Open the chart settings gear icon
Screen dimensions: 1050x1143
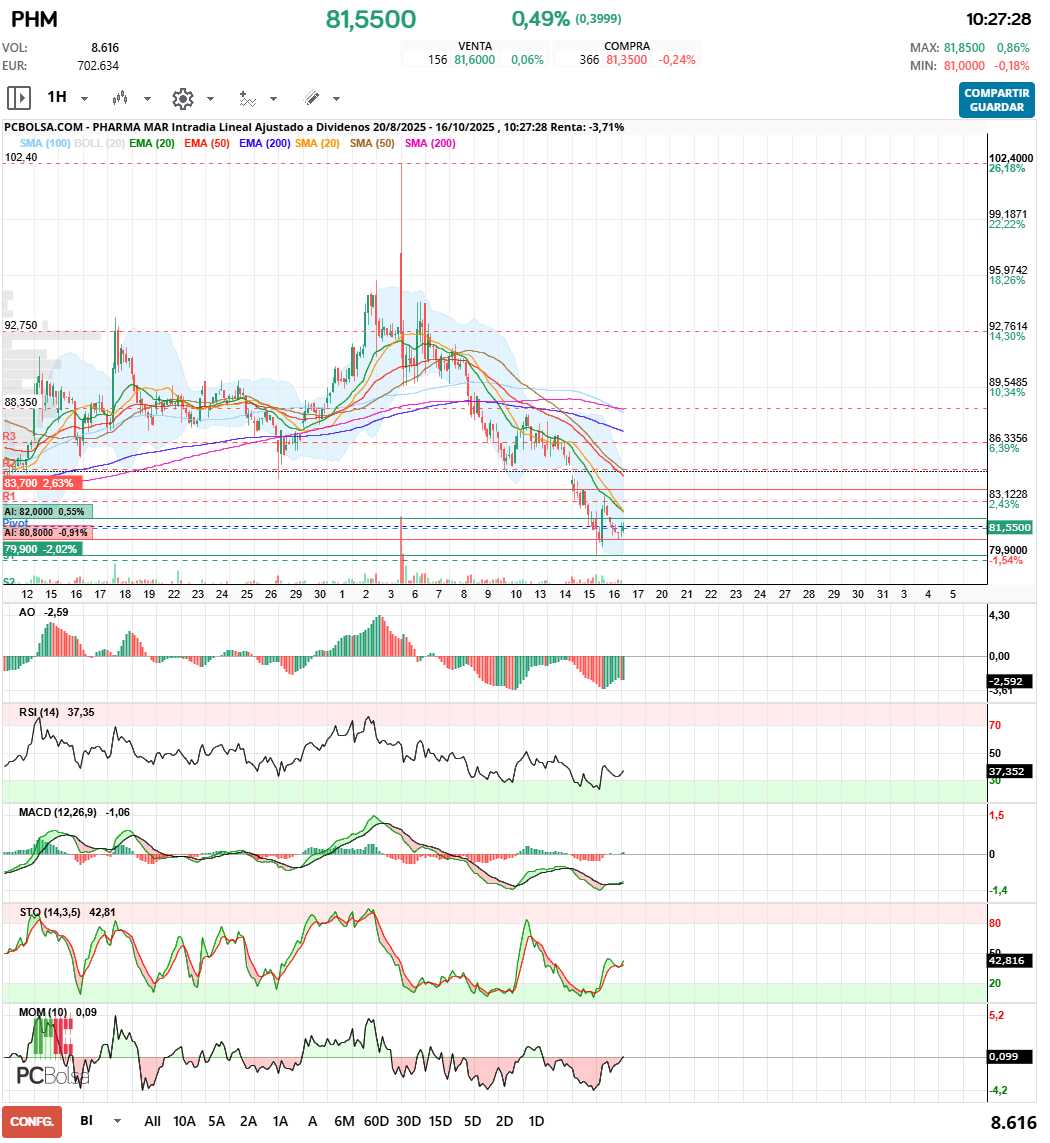pos(182,98)
